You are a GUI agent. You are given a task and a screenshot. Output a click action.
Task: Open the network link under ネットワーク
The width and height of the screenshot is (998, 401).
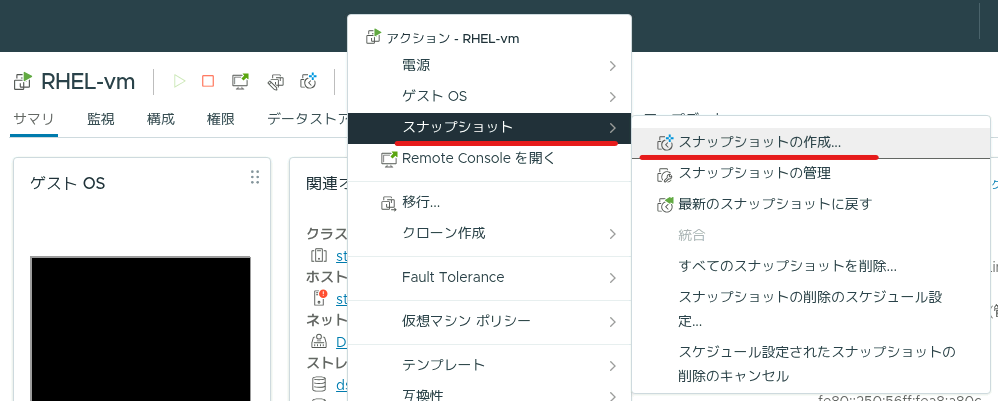342,342
